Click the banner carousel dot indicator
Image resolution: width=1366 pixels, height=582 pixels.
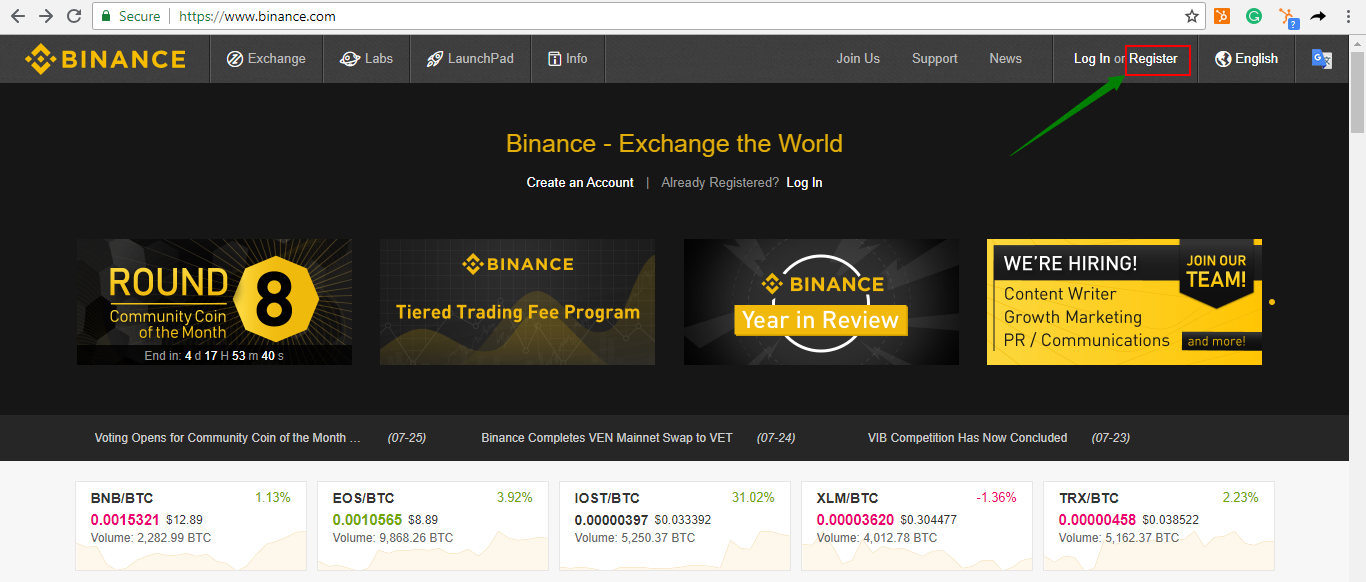(x=1272, y=301)
